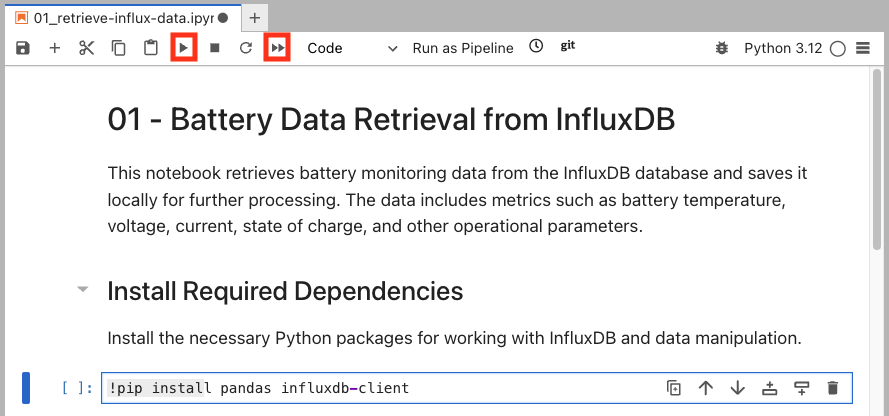Interrupt the kernel with stop button

pyautogui.click(x=214, y=48)
